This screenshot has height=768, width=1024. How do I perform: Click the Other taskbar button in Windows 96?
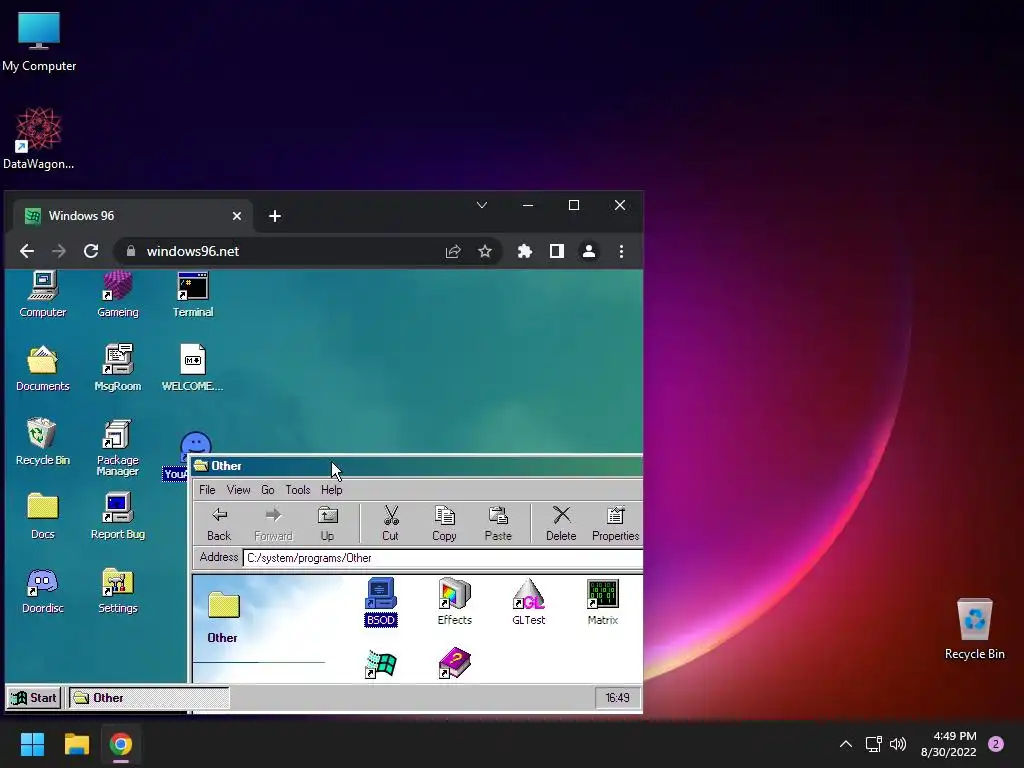point(150,697)
